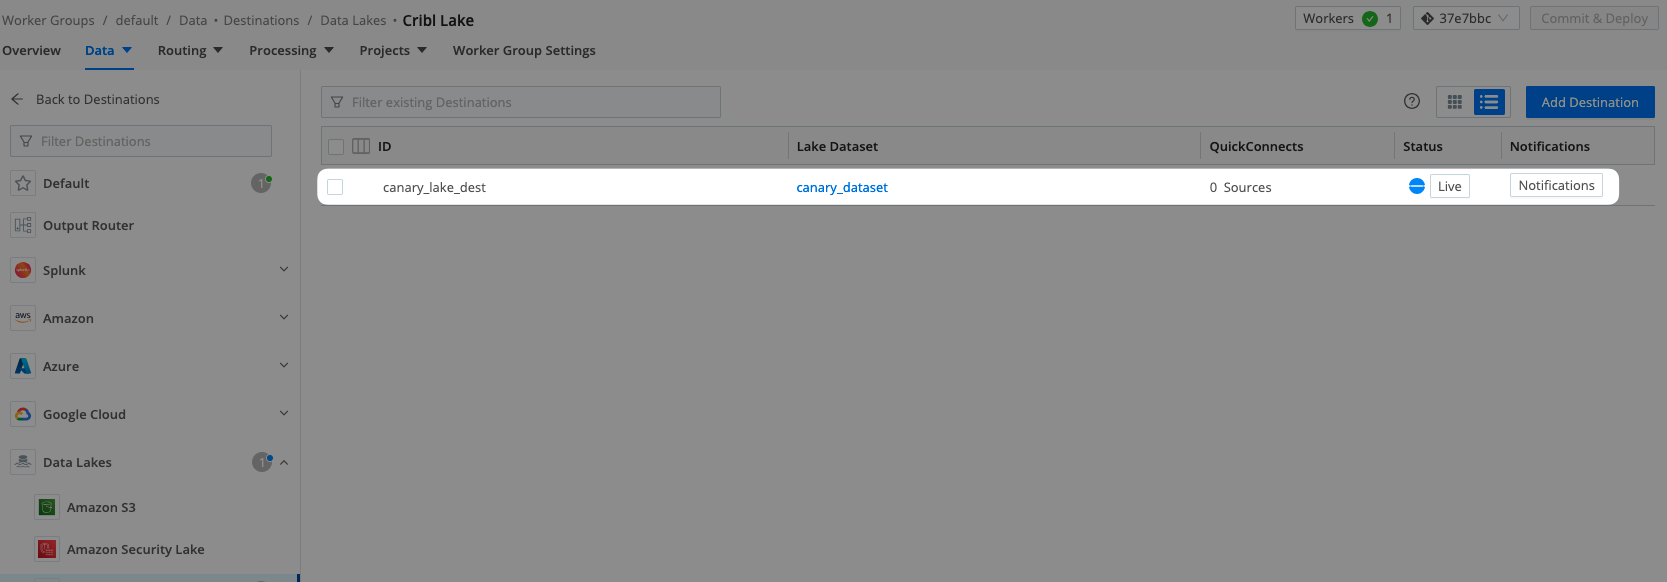Expand the Azure destinations group
This screenshot has height=582, width=1667.
click(283, 366)
